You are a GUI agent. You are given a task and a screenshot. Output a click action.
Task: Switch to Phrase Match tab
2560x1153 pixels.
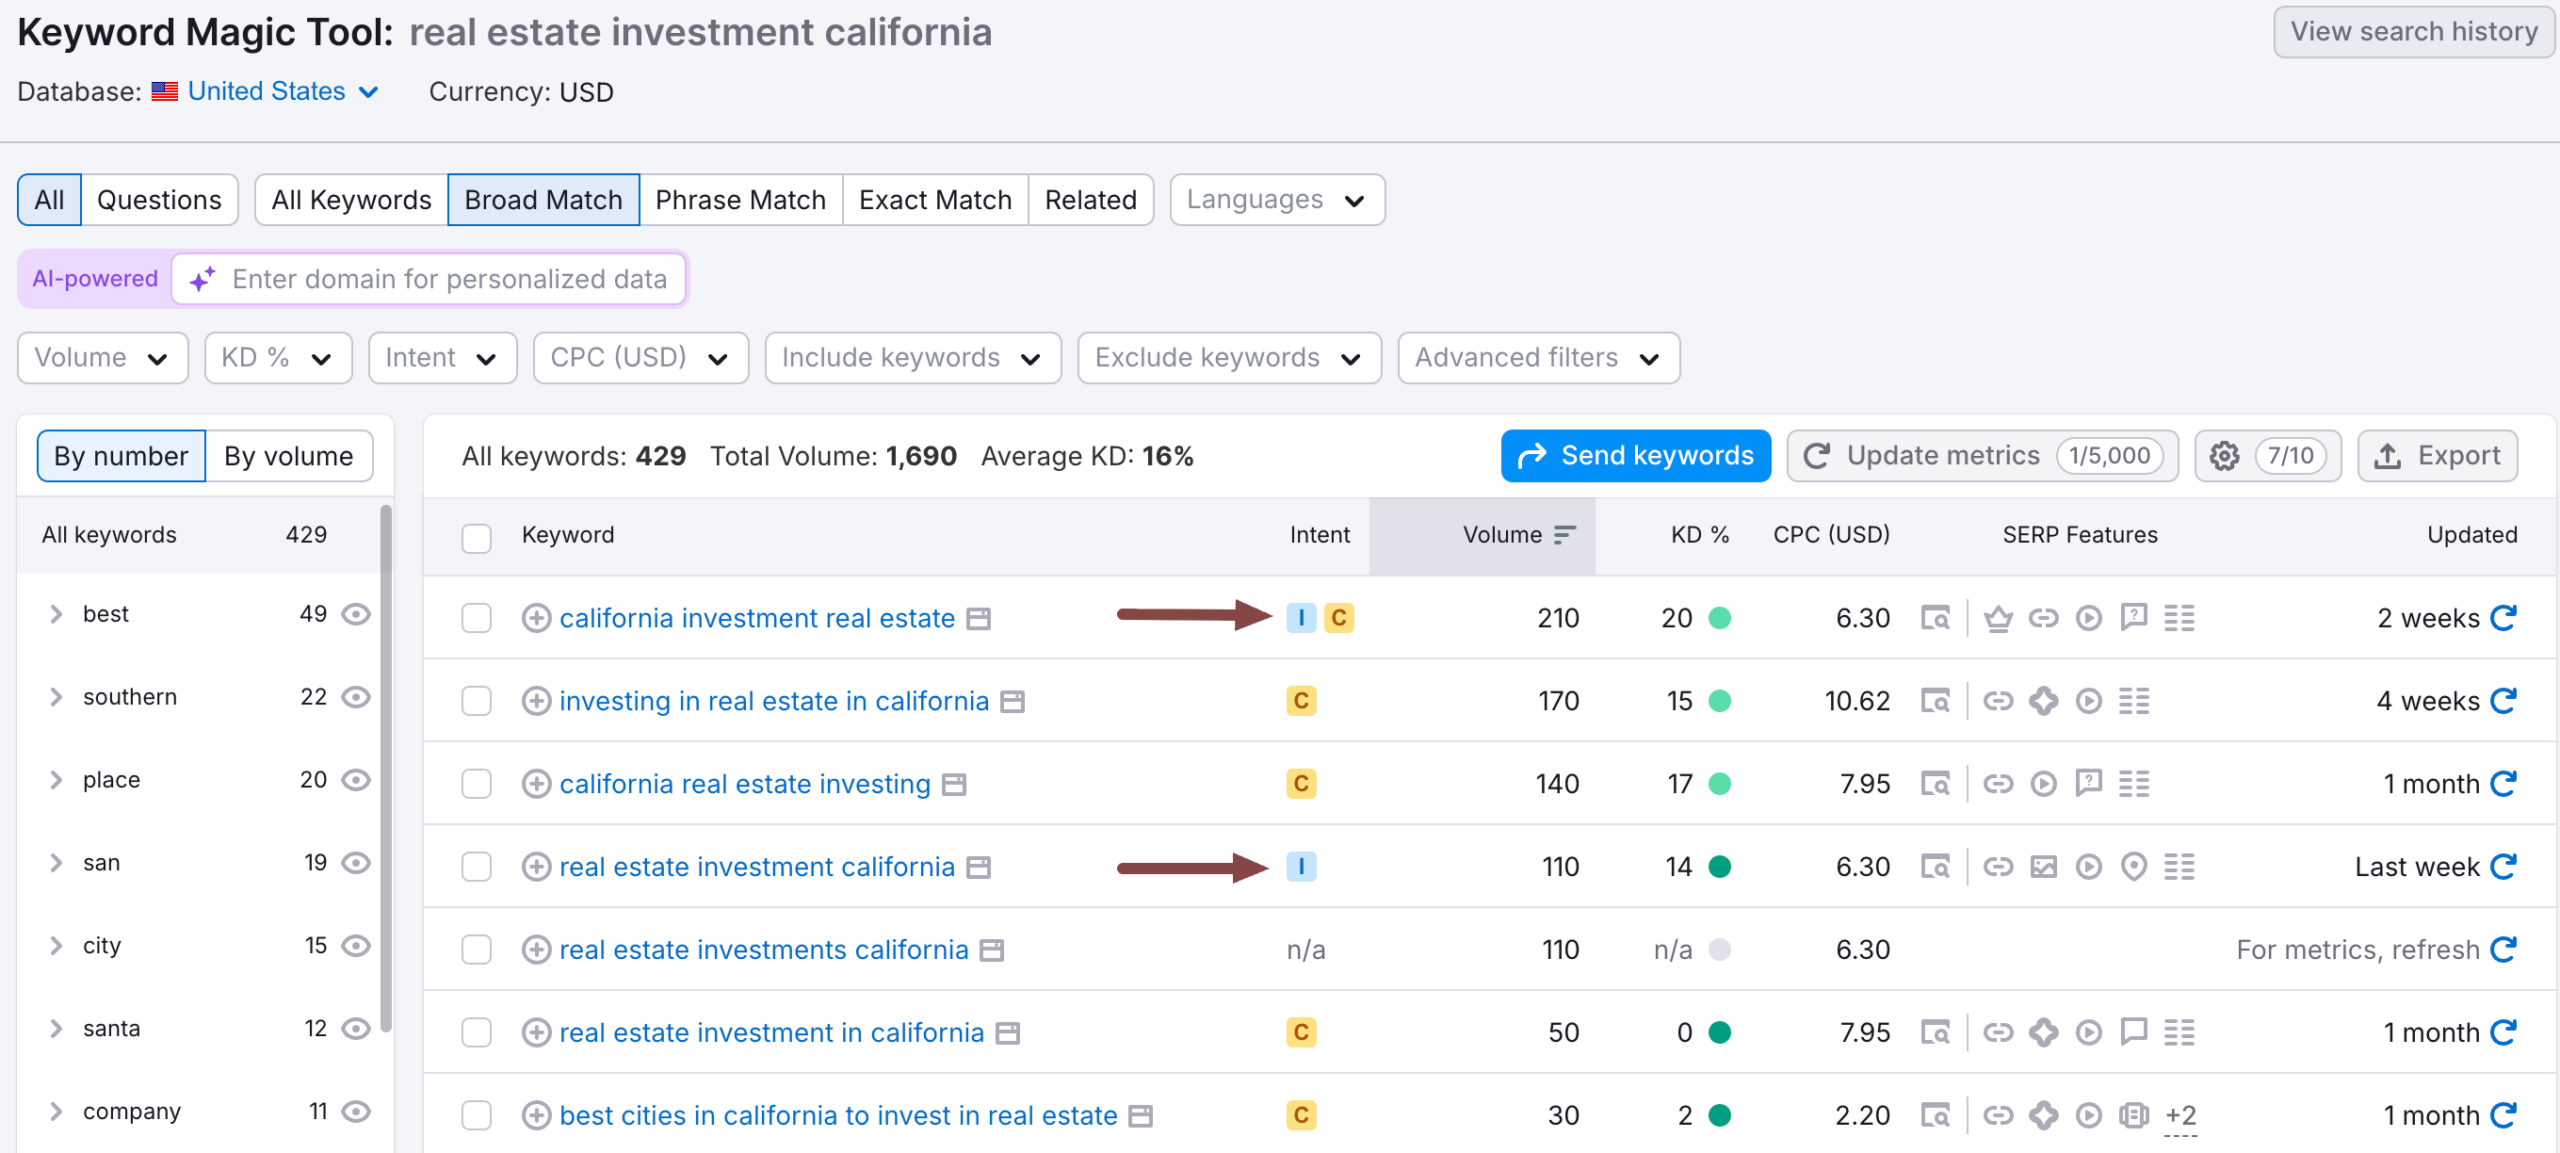[740, 200]
